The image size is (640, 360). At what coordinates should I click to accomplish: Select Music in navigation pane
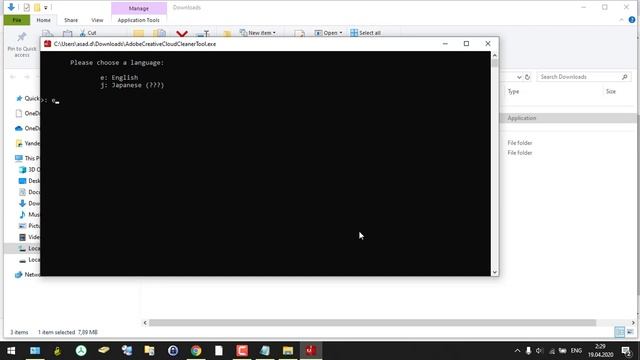(x=29, y=214)
